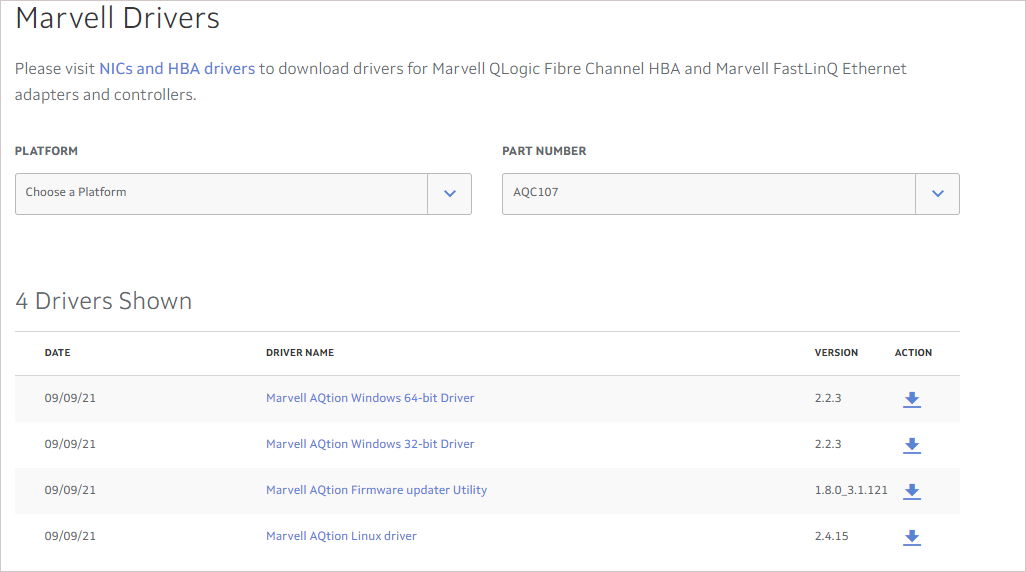Download the Firmware updater Utility
1026x572 pixels.
click(x=911, y=491)
